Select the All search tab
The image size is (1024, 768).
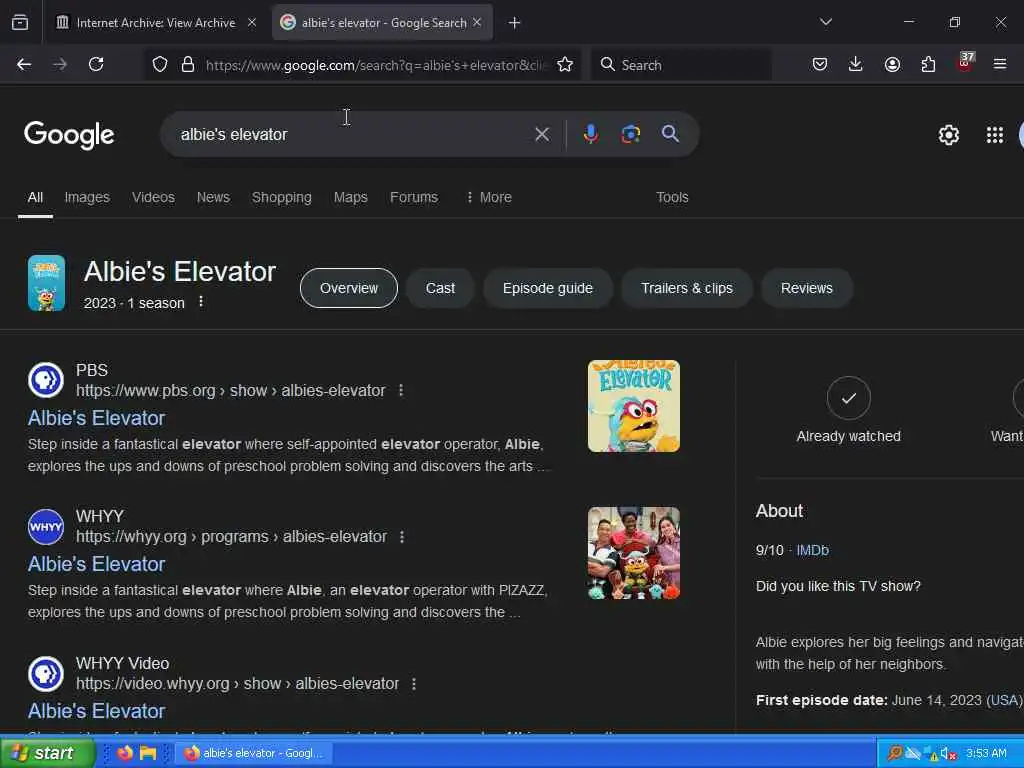pyautogui.click(x=35, y=197)
